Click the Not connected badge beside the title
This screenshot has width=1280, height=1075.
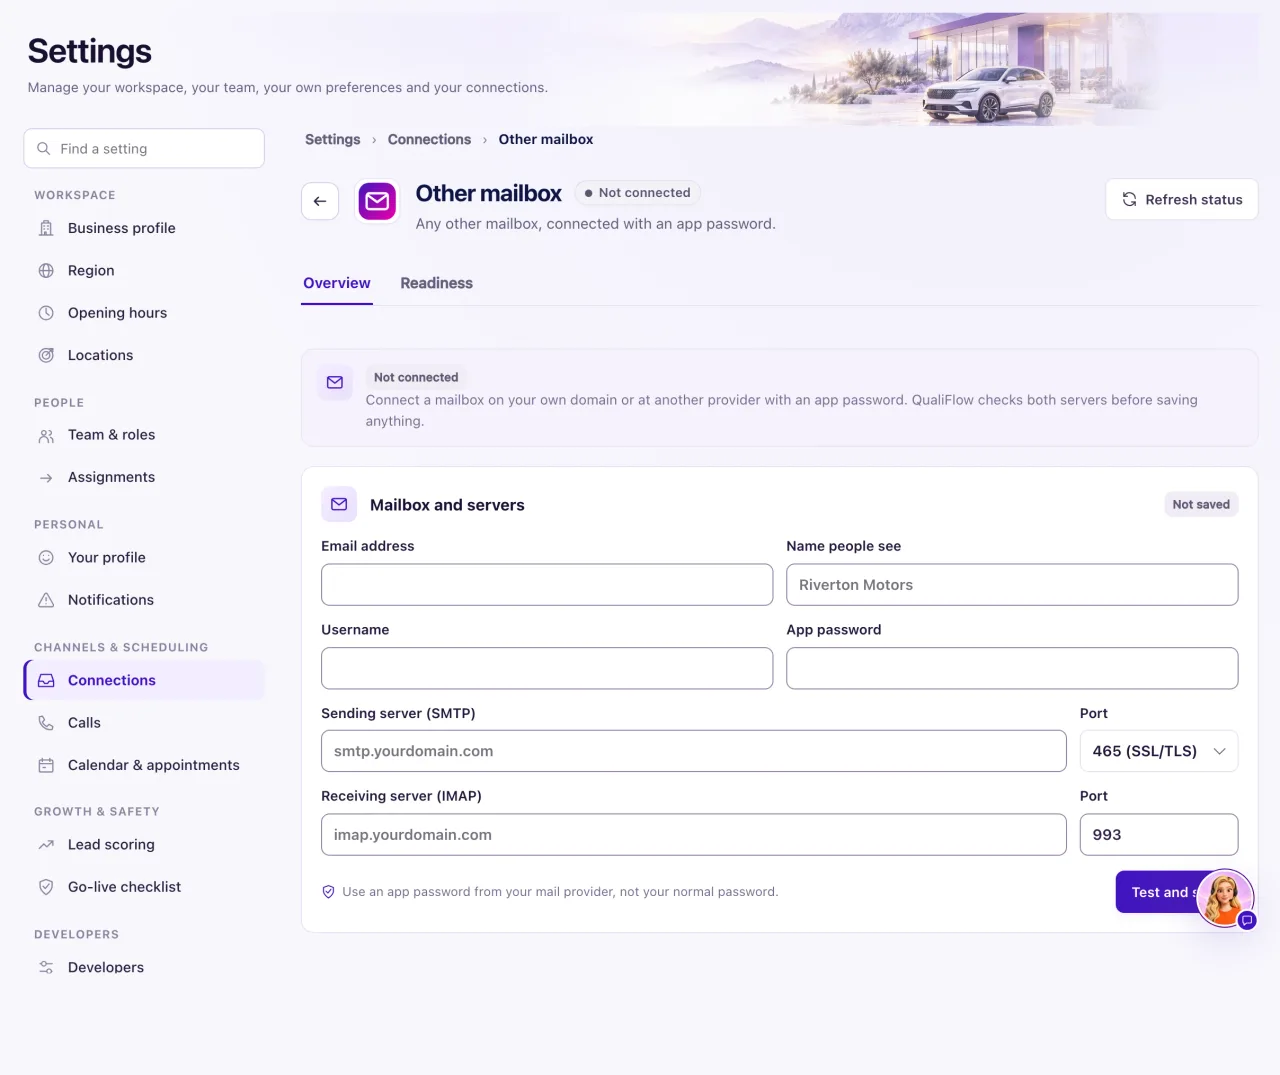pyautogui.click(x=637, y=193)
